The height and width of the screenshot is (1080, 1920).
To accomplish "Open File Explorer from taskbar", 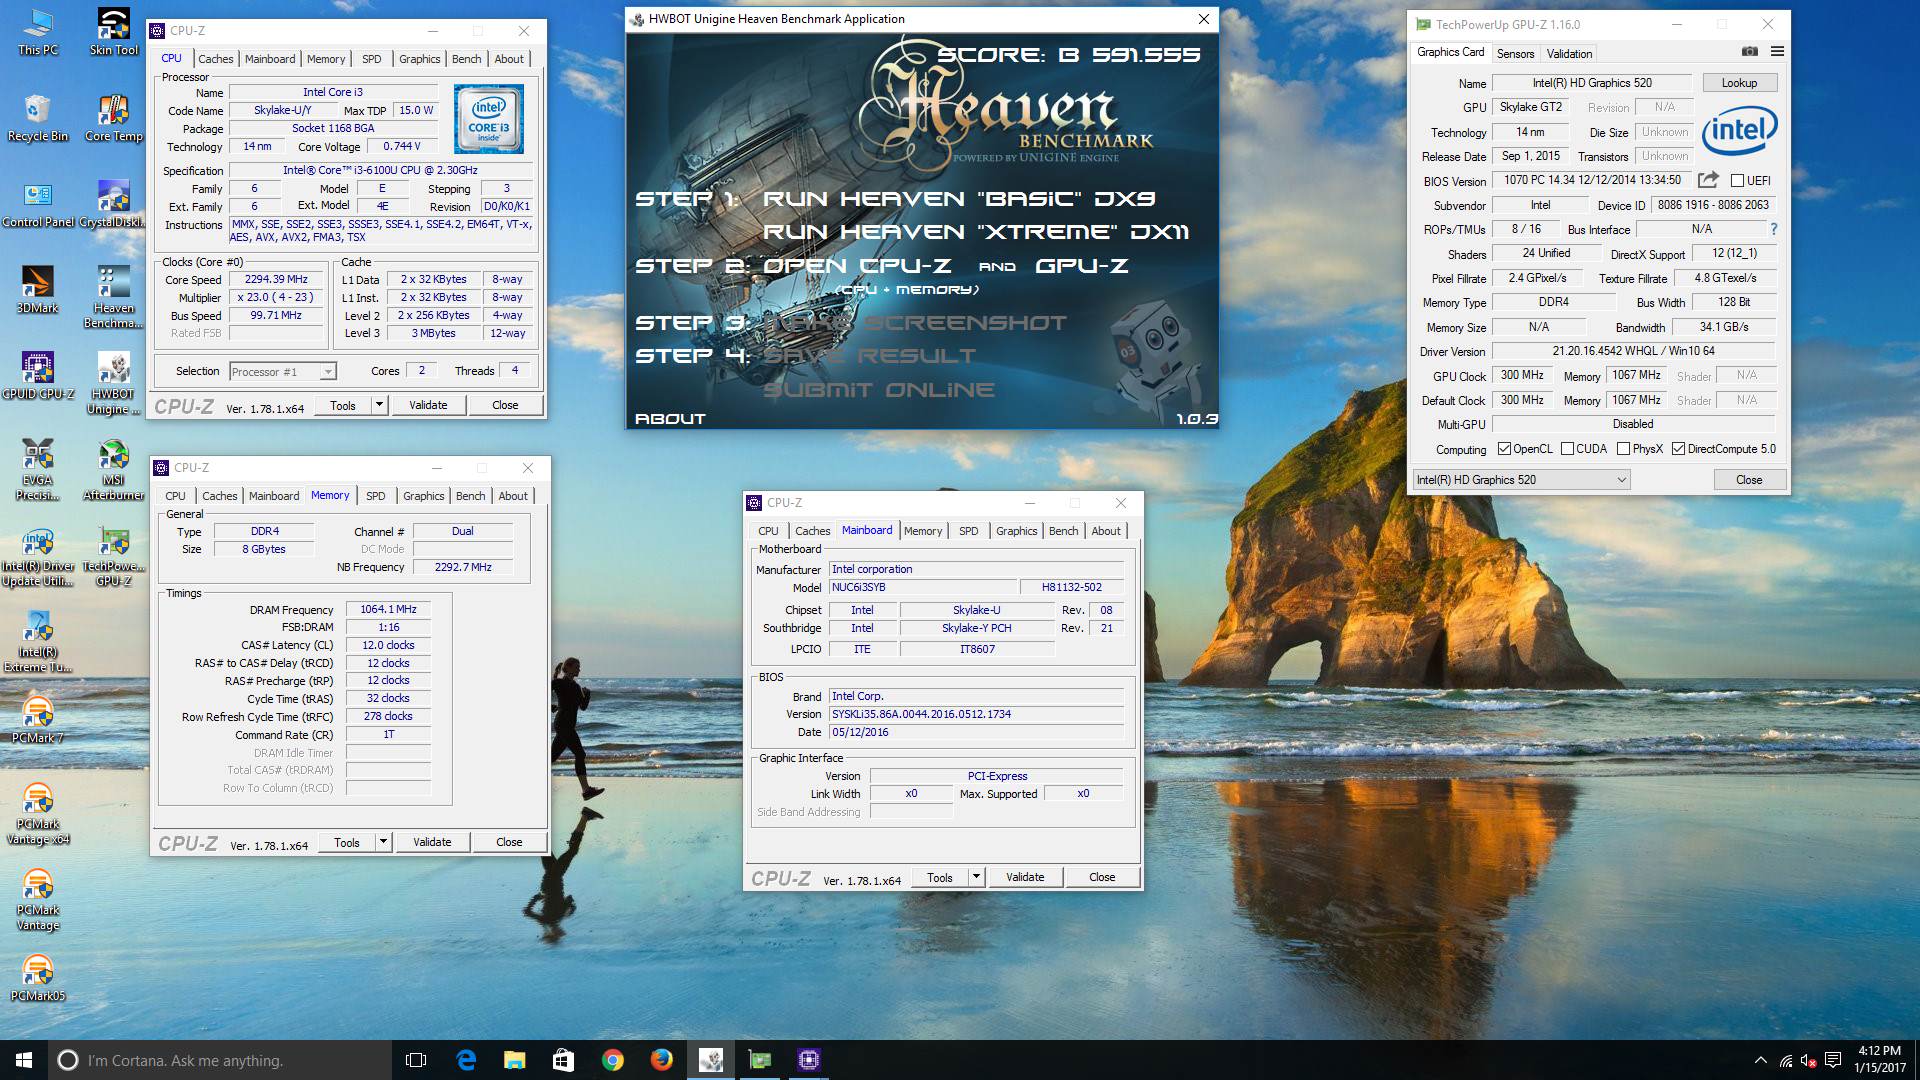I will pos(515,1060).
